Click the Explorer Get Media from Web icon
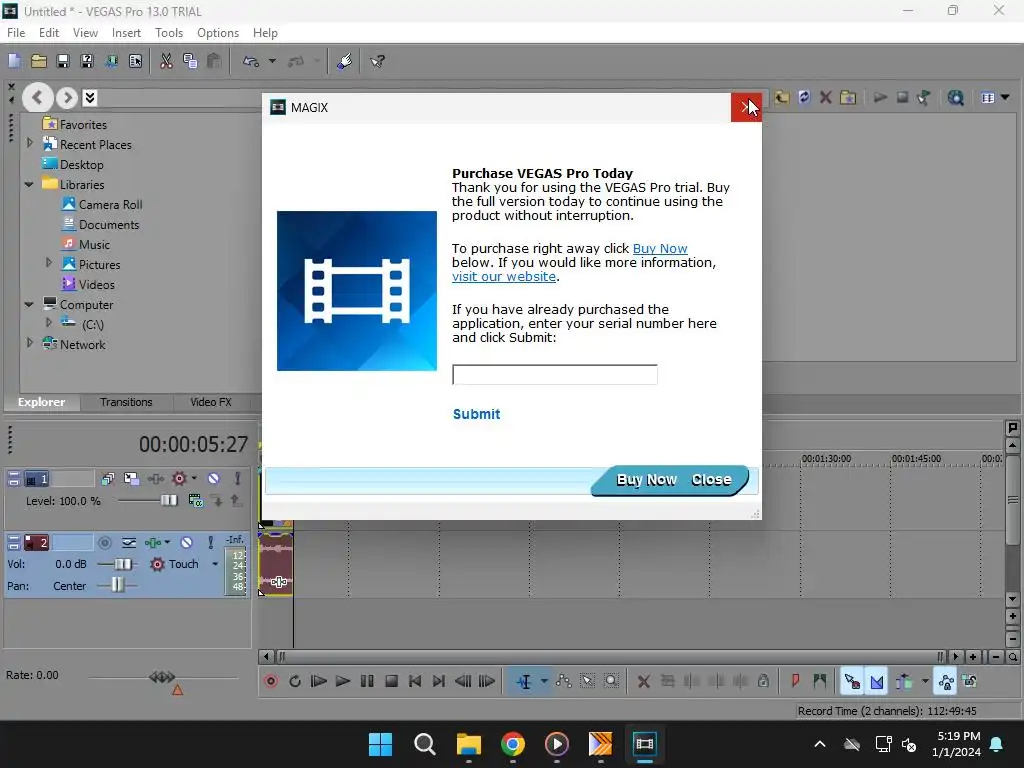The height and width of the screenshot is (768, 1024). pos(955,97)
